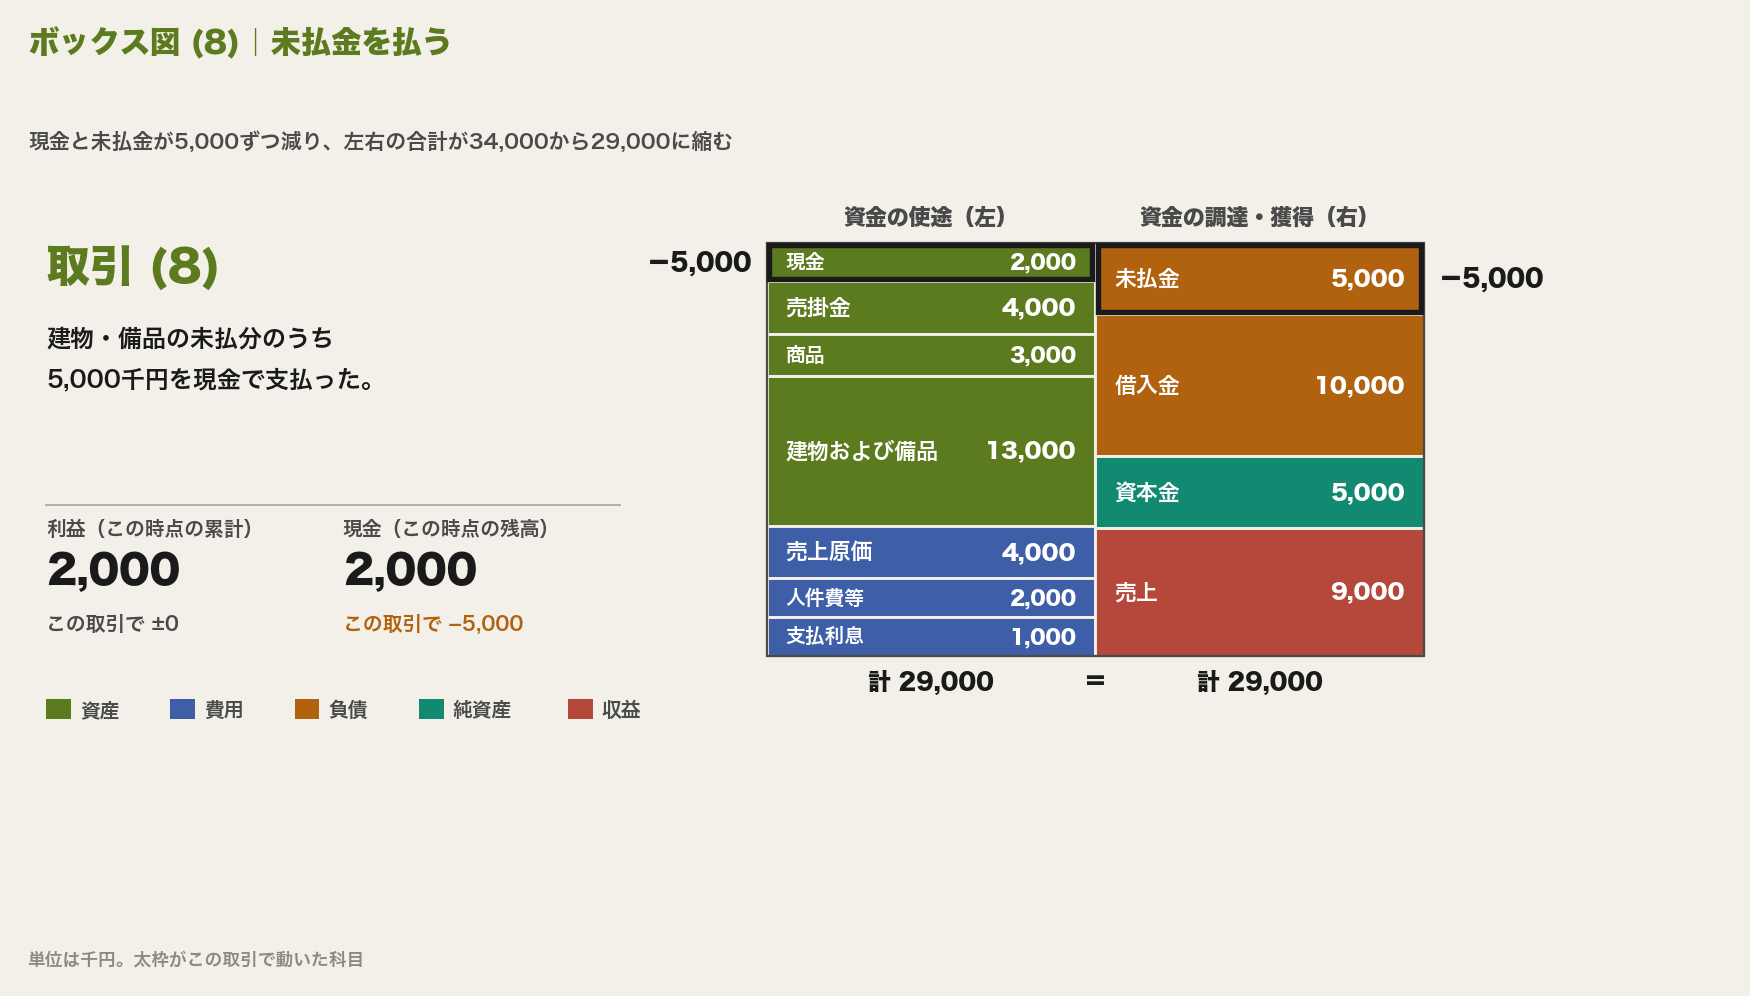Select the 売上 9,000 box
This screenshot has height=996, width=1750.
pos(1260,592)
